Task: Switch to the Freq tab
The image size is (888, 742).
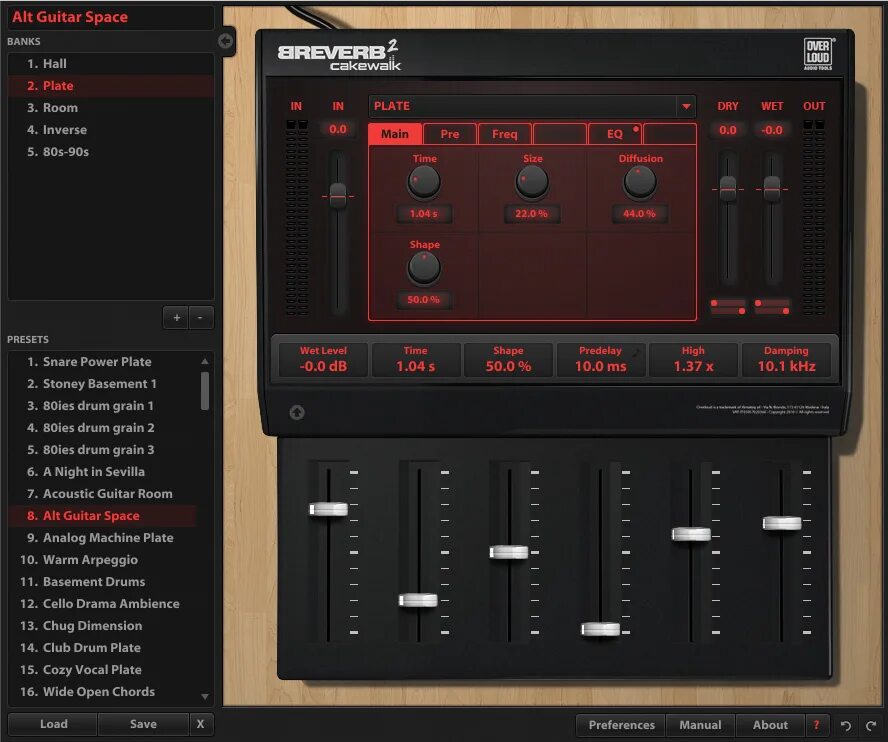Action: pyautogui.click(x=504, y=134)
